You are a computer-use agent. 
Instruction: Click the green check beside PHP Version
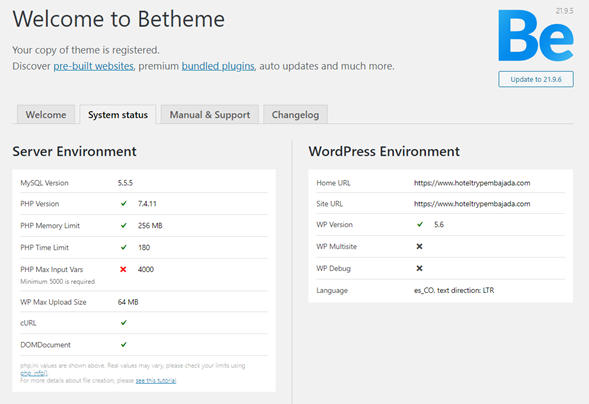(x=124, y=204)
